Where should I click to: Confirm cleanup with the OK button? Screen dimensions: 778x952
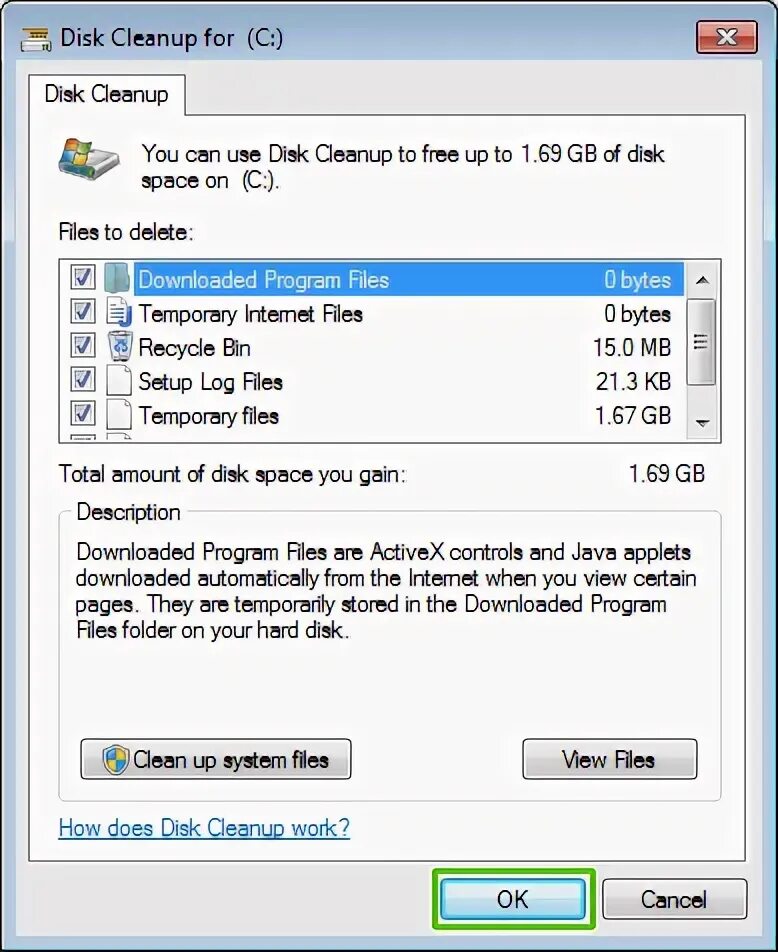[x=513, y=899]
